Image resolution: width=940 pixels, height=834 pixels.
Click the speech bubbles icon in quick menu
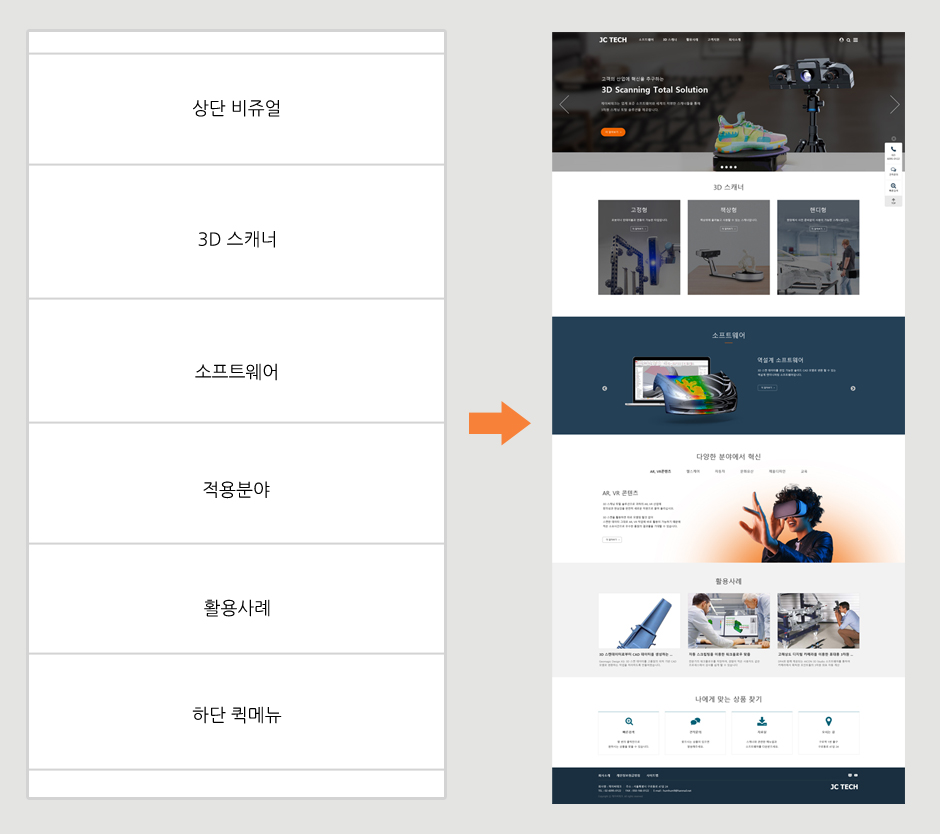click(x=695, y=721)
